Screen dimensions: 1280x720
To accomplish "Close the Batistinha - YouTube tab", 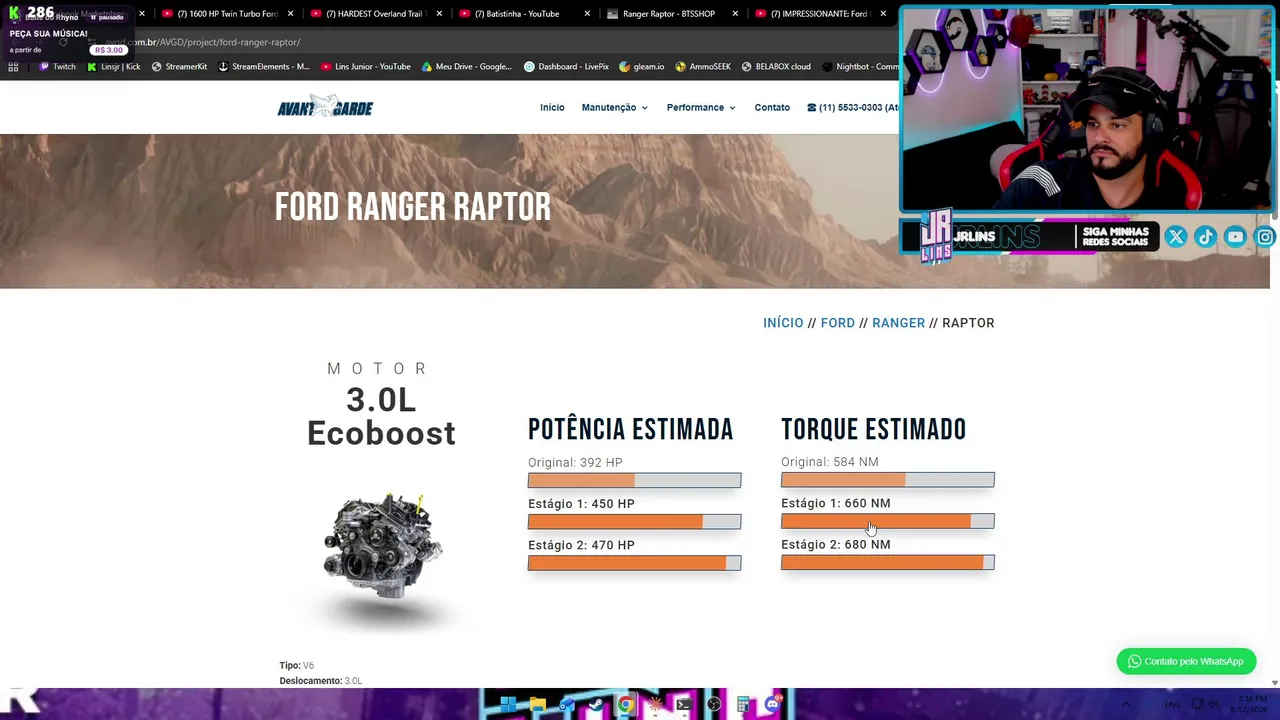I will [x=587, y=14].
